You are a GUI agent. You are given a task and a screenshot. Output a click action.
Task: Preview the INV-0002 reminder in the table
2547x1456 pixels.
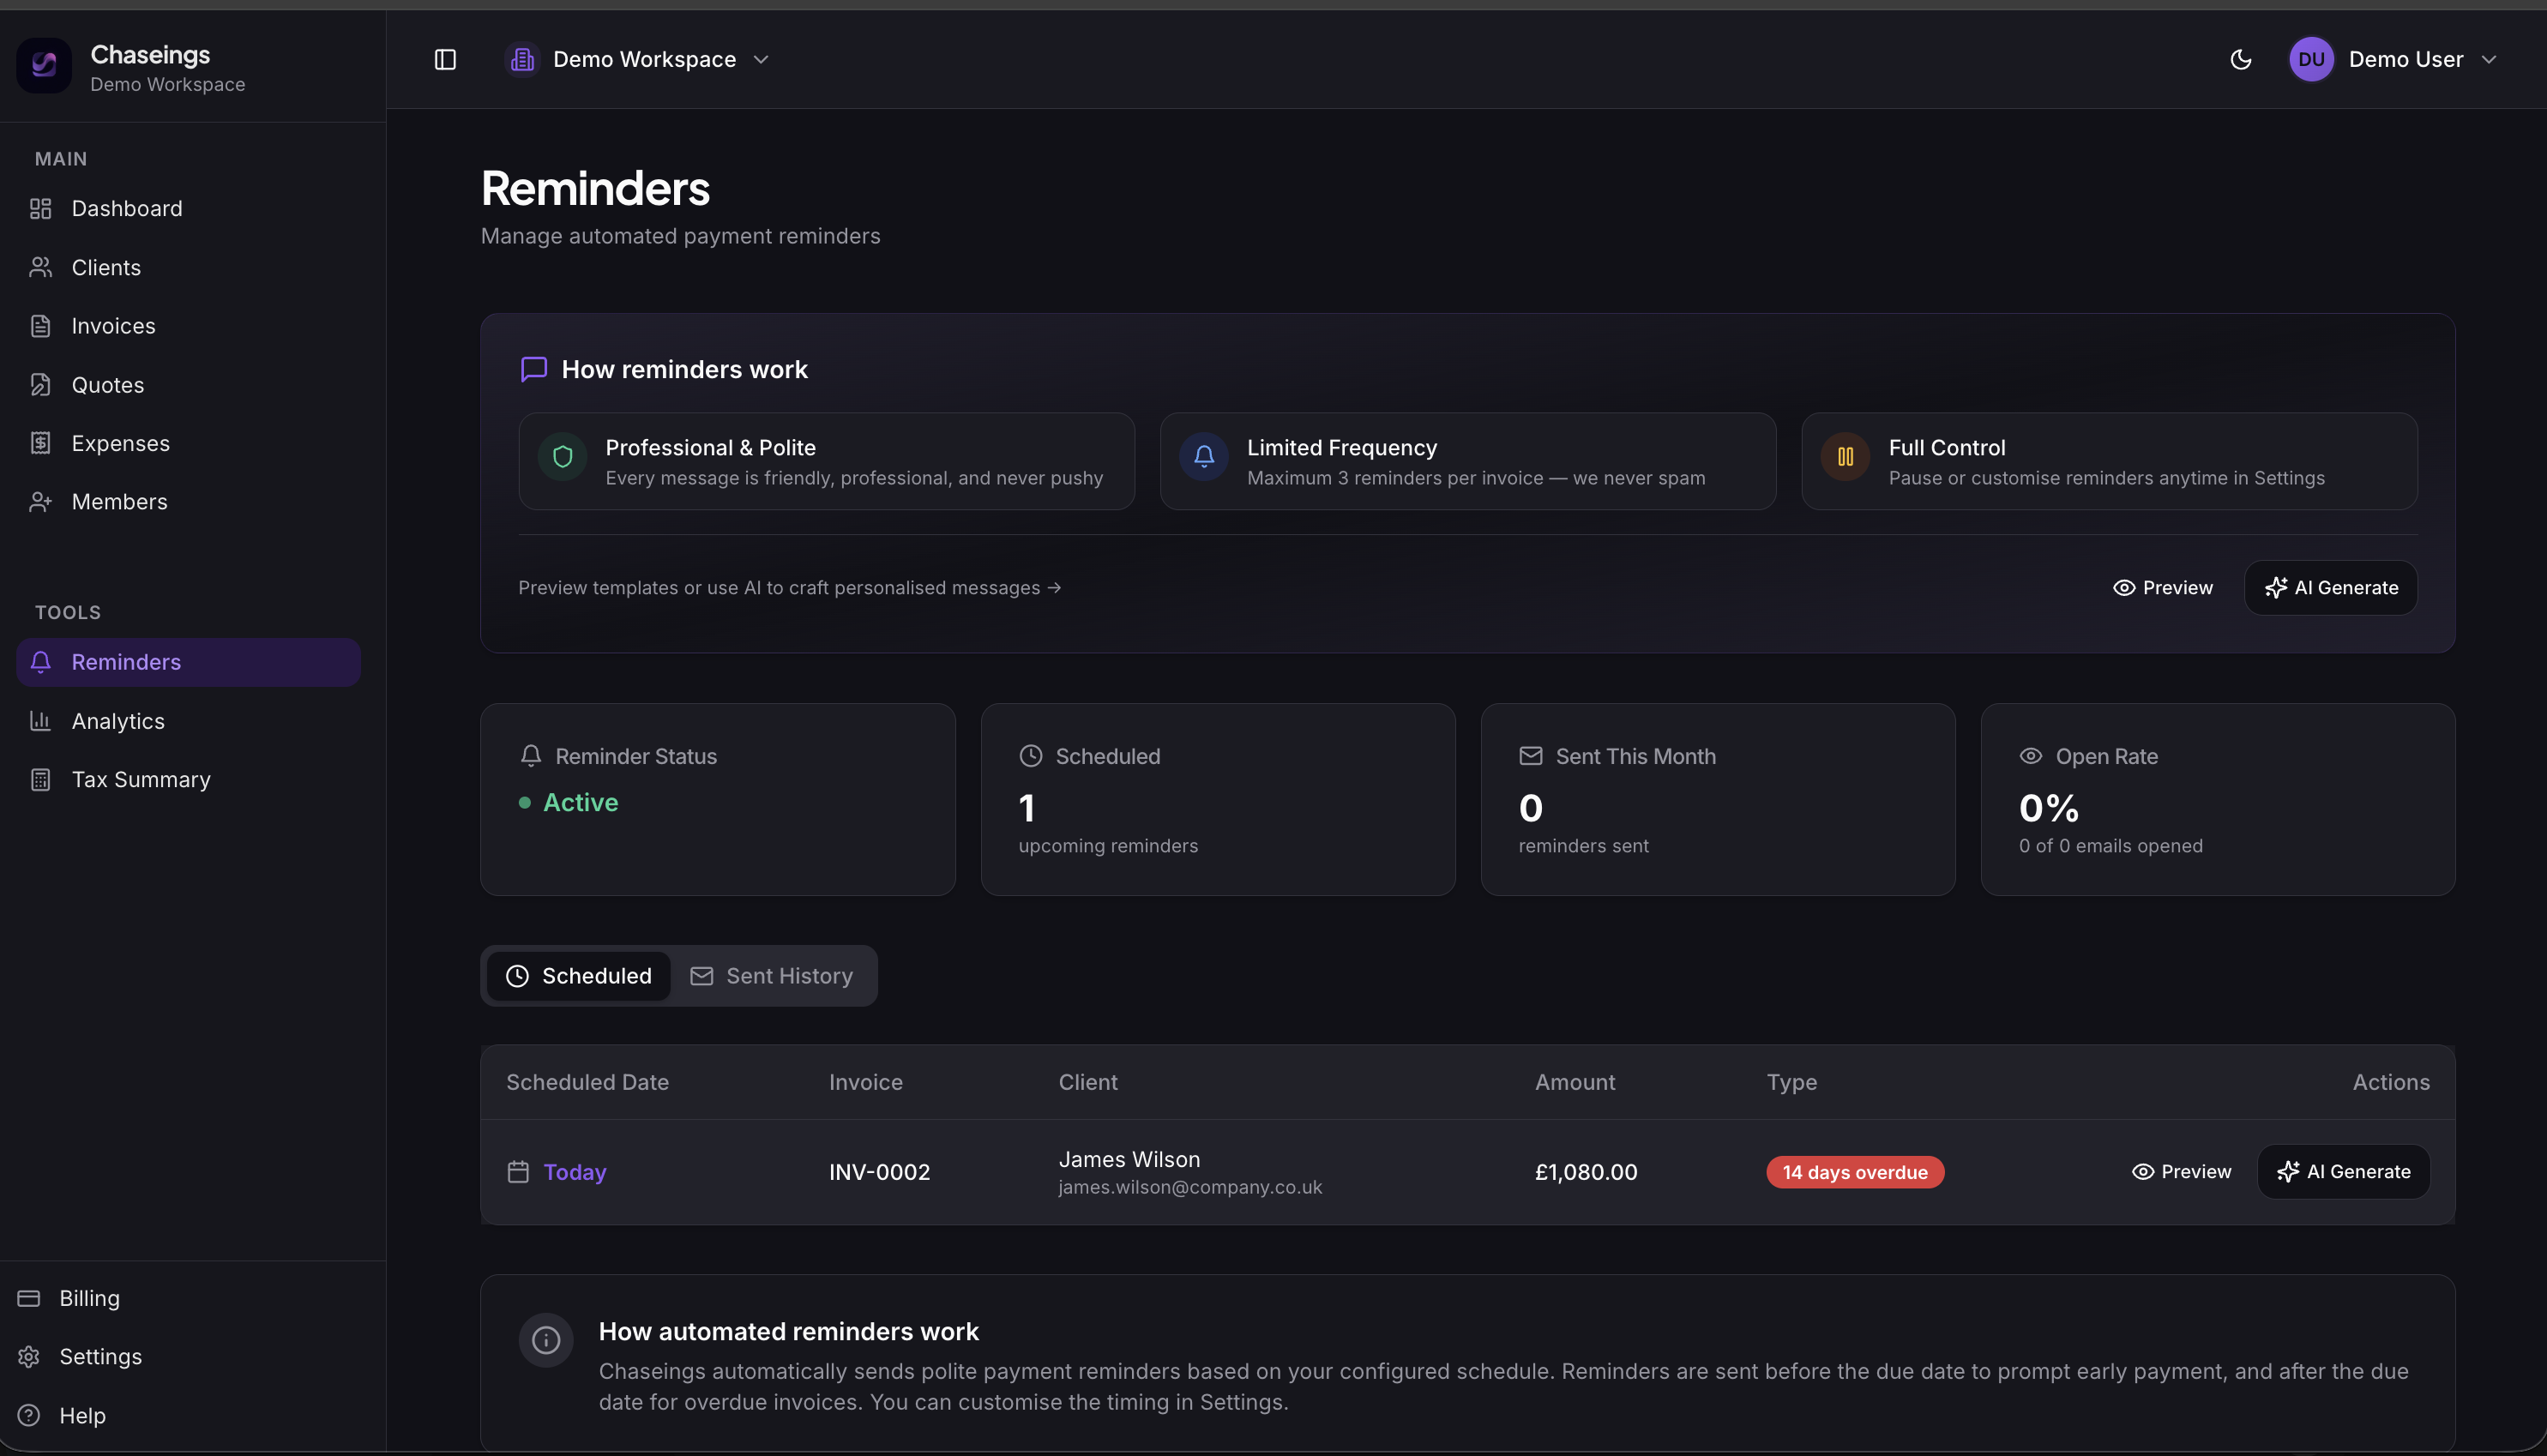tap(2181, 1172)
